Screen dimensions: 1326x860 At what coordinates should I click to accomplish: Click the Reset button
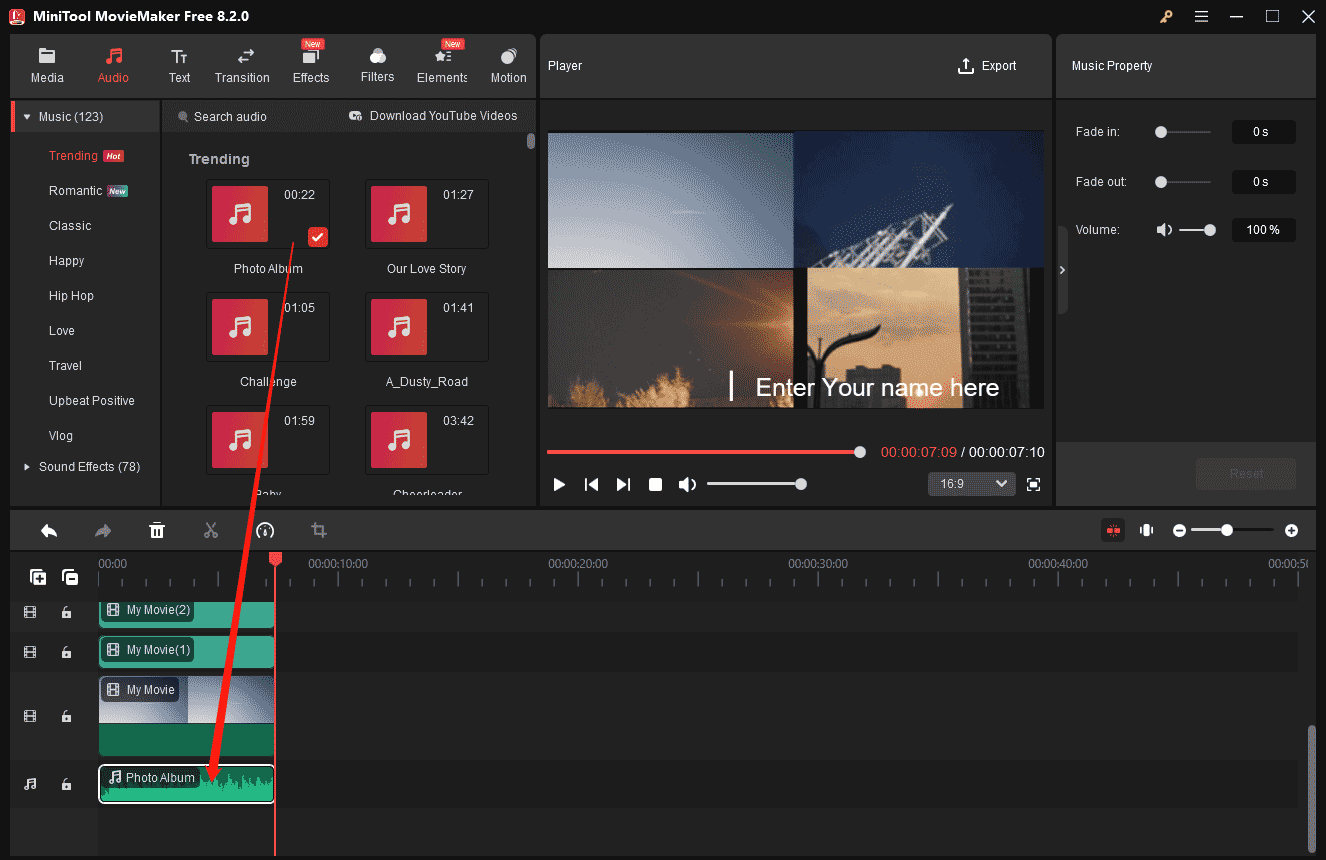point(1246,474)
